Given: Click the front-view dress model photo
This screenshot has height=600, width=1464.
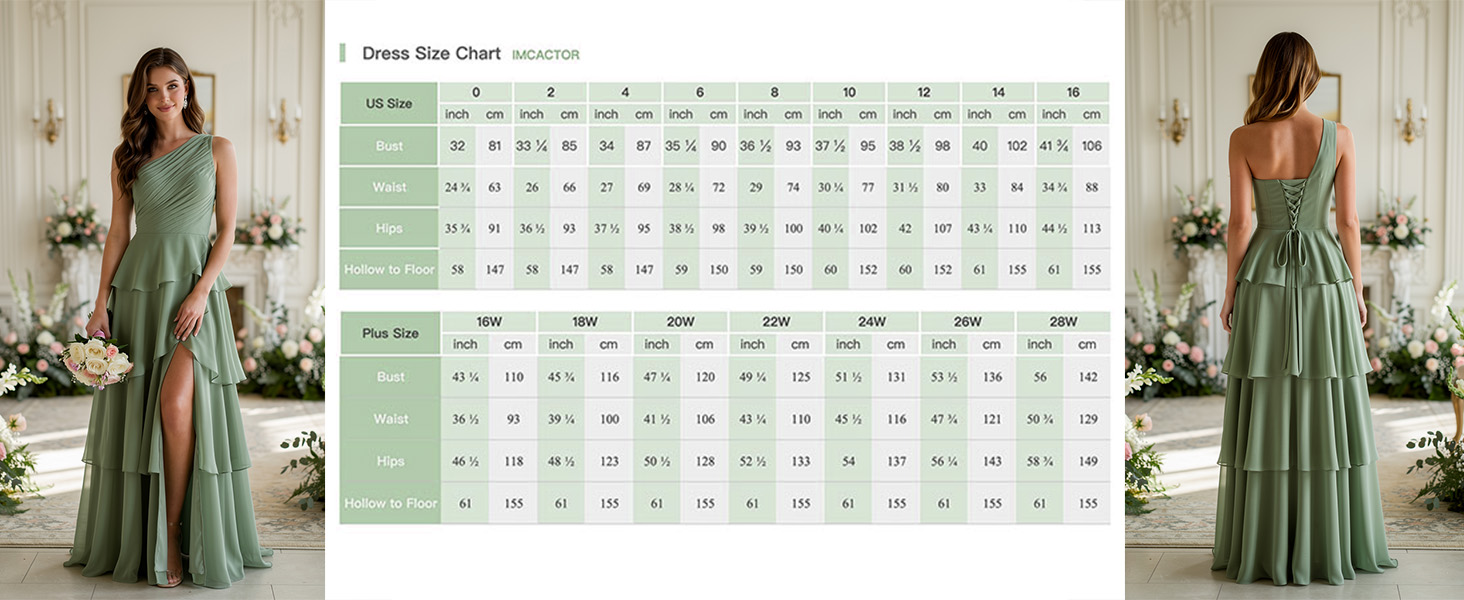Looking at the screenshot, I should (x=162, y=300).
